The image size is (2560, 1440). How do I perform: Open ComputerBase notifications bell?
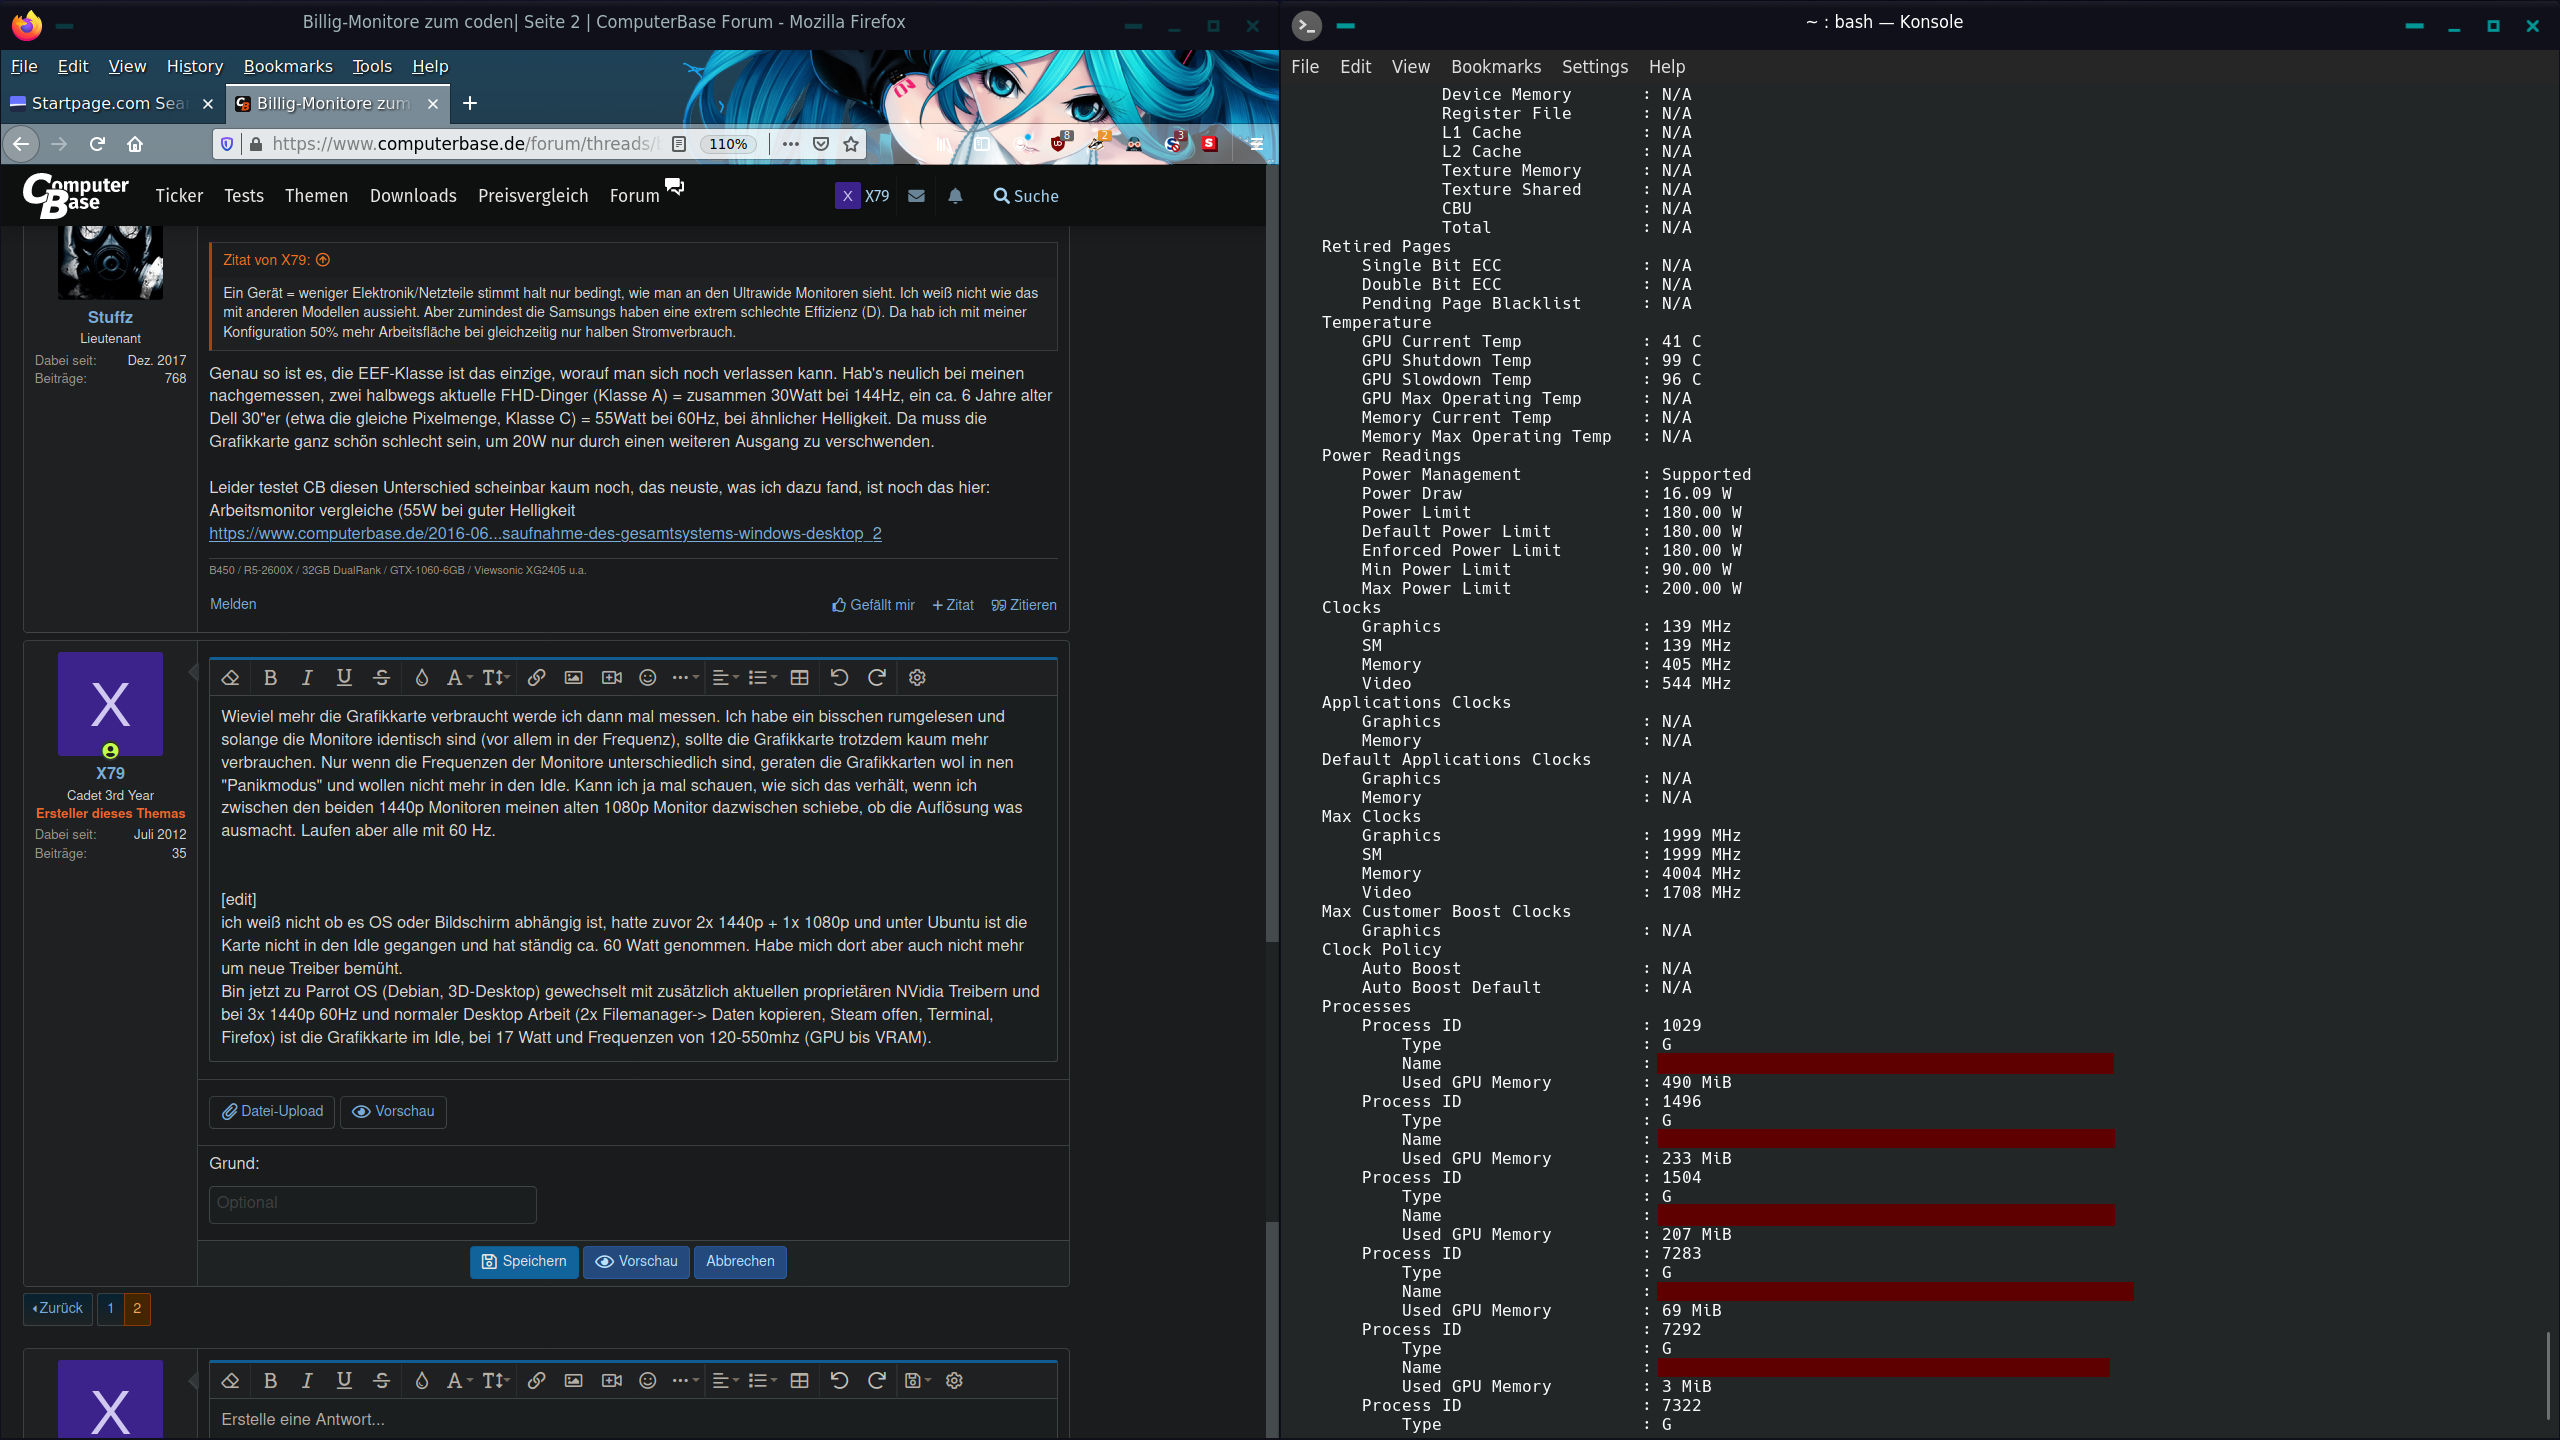click(955, 196)
